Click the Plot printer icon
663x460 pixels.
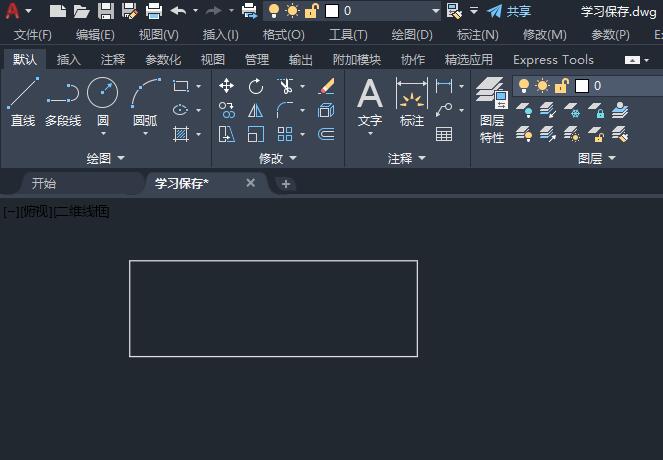pos(154,11)
